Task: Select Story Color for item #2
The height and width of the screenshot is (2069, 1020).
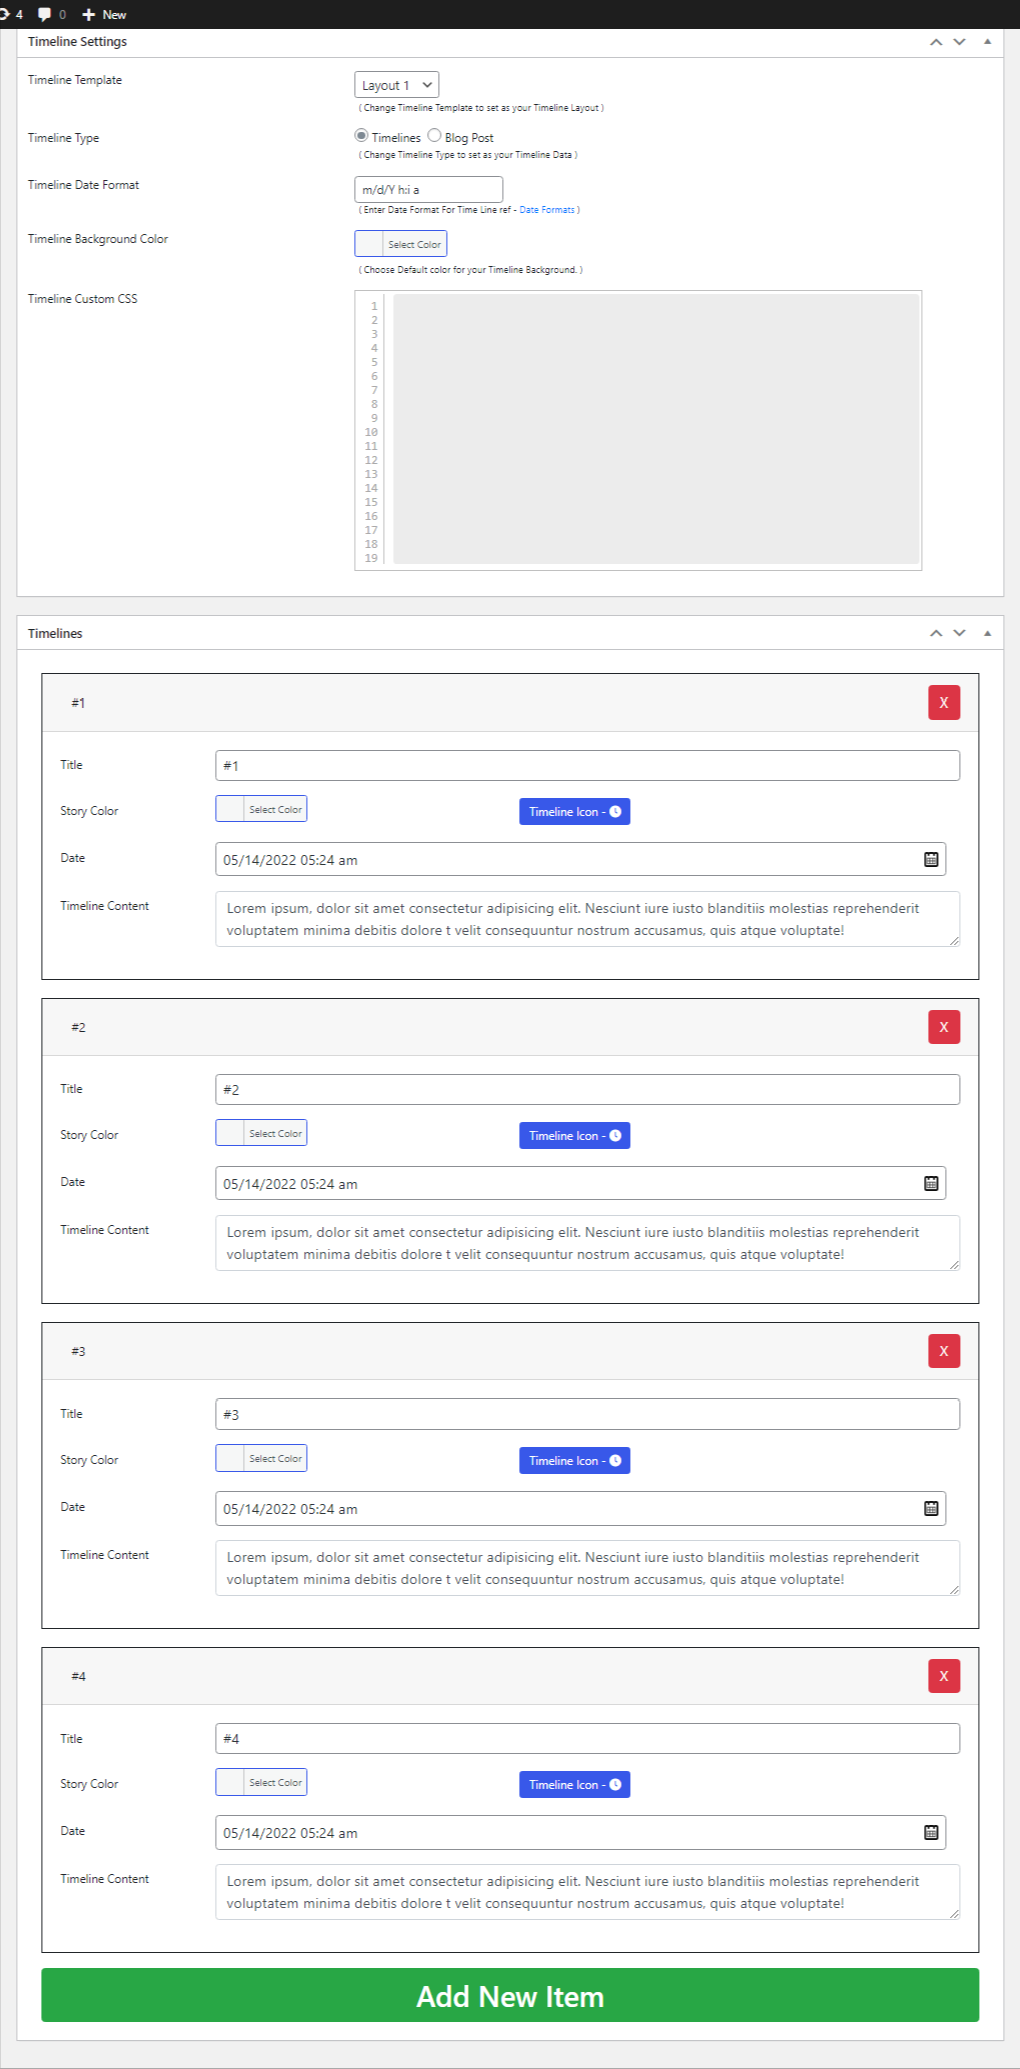Action: (261, 1133)
